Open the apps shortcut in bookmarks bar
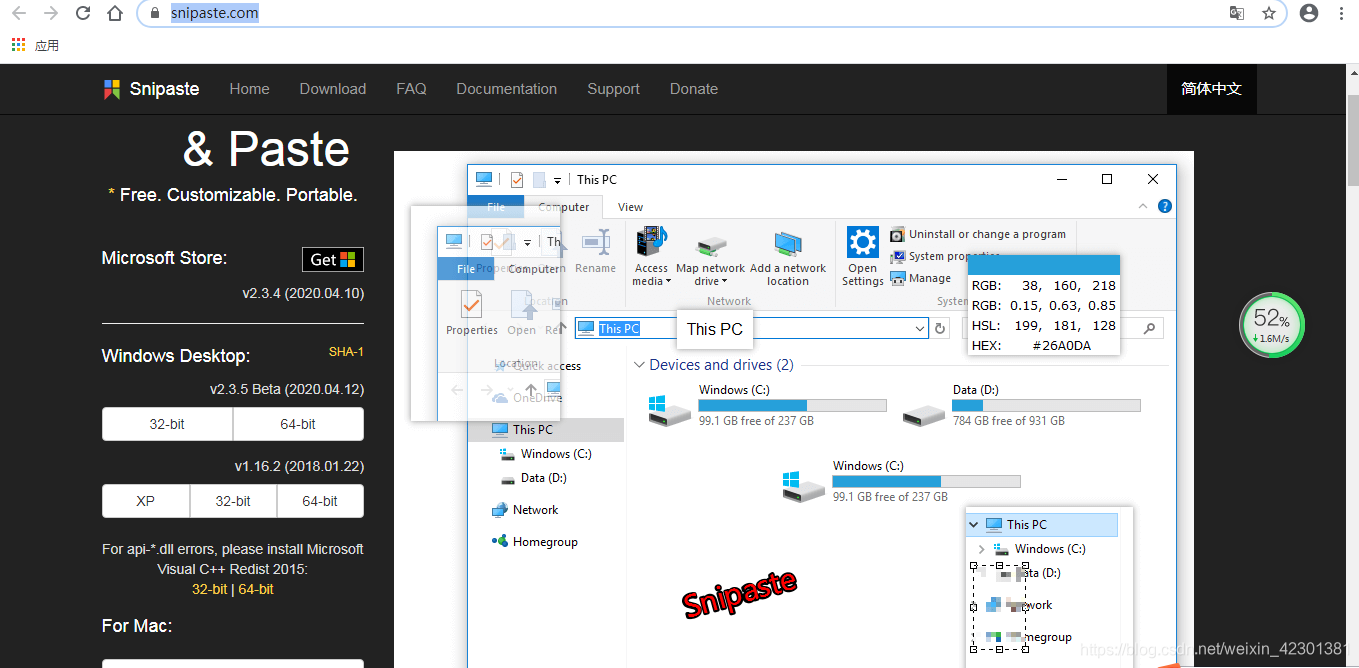This screenshot has width=1359, height=668. click(x=35, y=45)
